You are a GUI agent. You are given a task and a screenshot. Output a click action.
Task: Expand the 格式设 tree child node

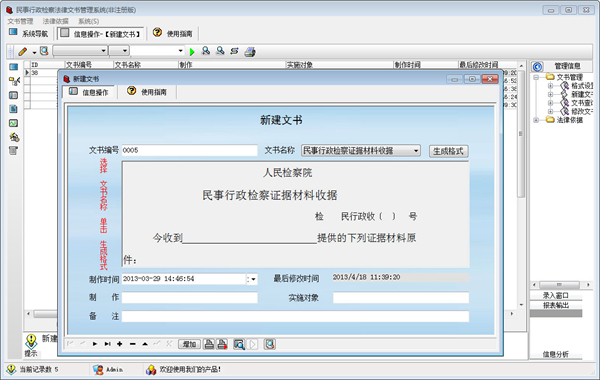(550, 86)
